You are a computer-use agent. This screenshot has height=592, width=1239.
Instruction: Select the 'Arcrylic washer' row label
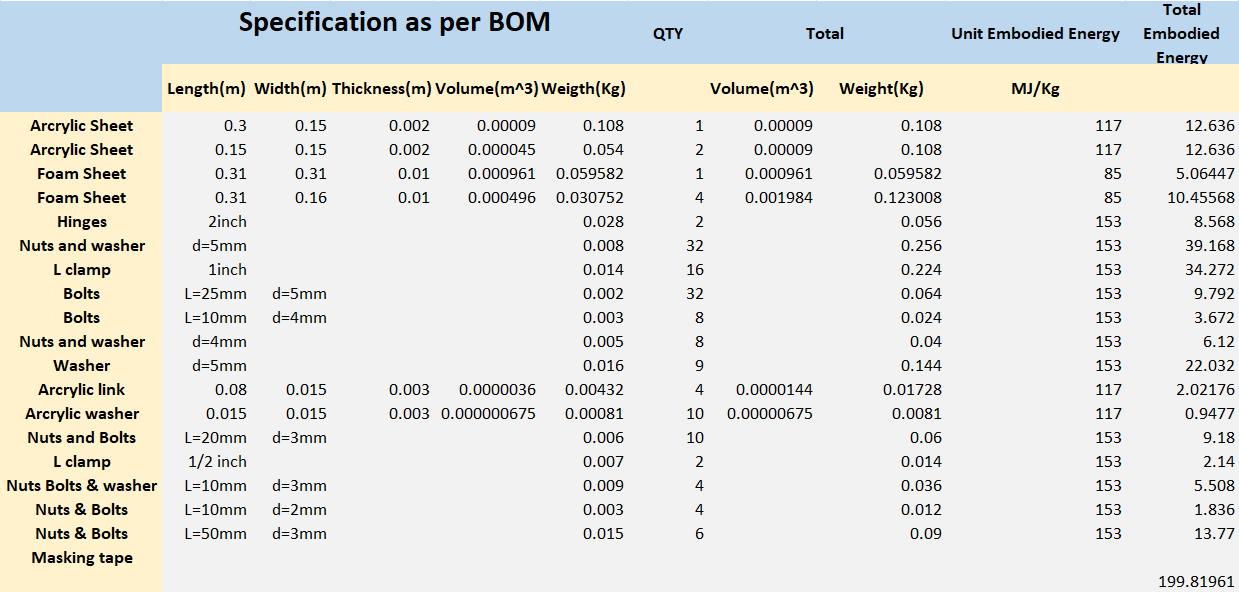click(82, 414)
